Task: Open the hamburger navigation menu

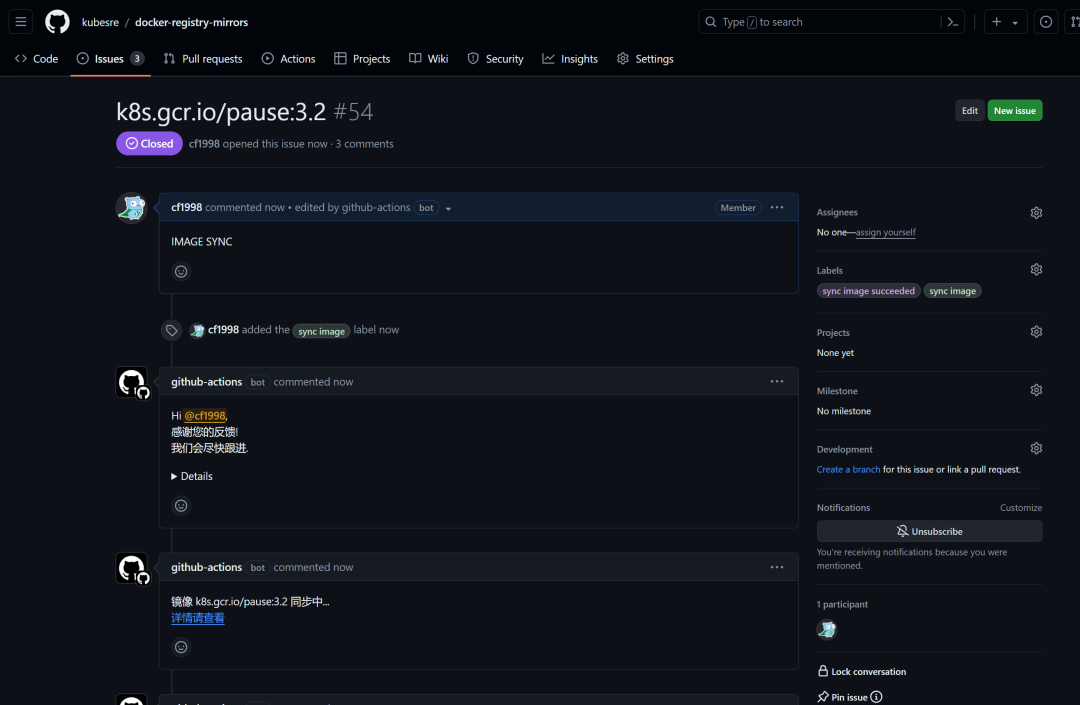Action: [21, 22]
